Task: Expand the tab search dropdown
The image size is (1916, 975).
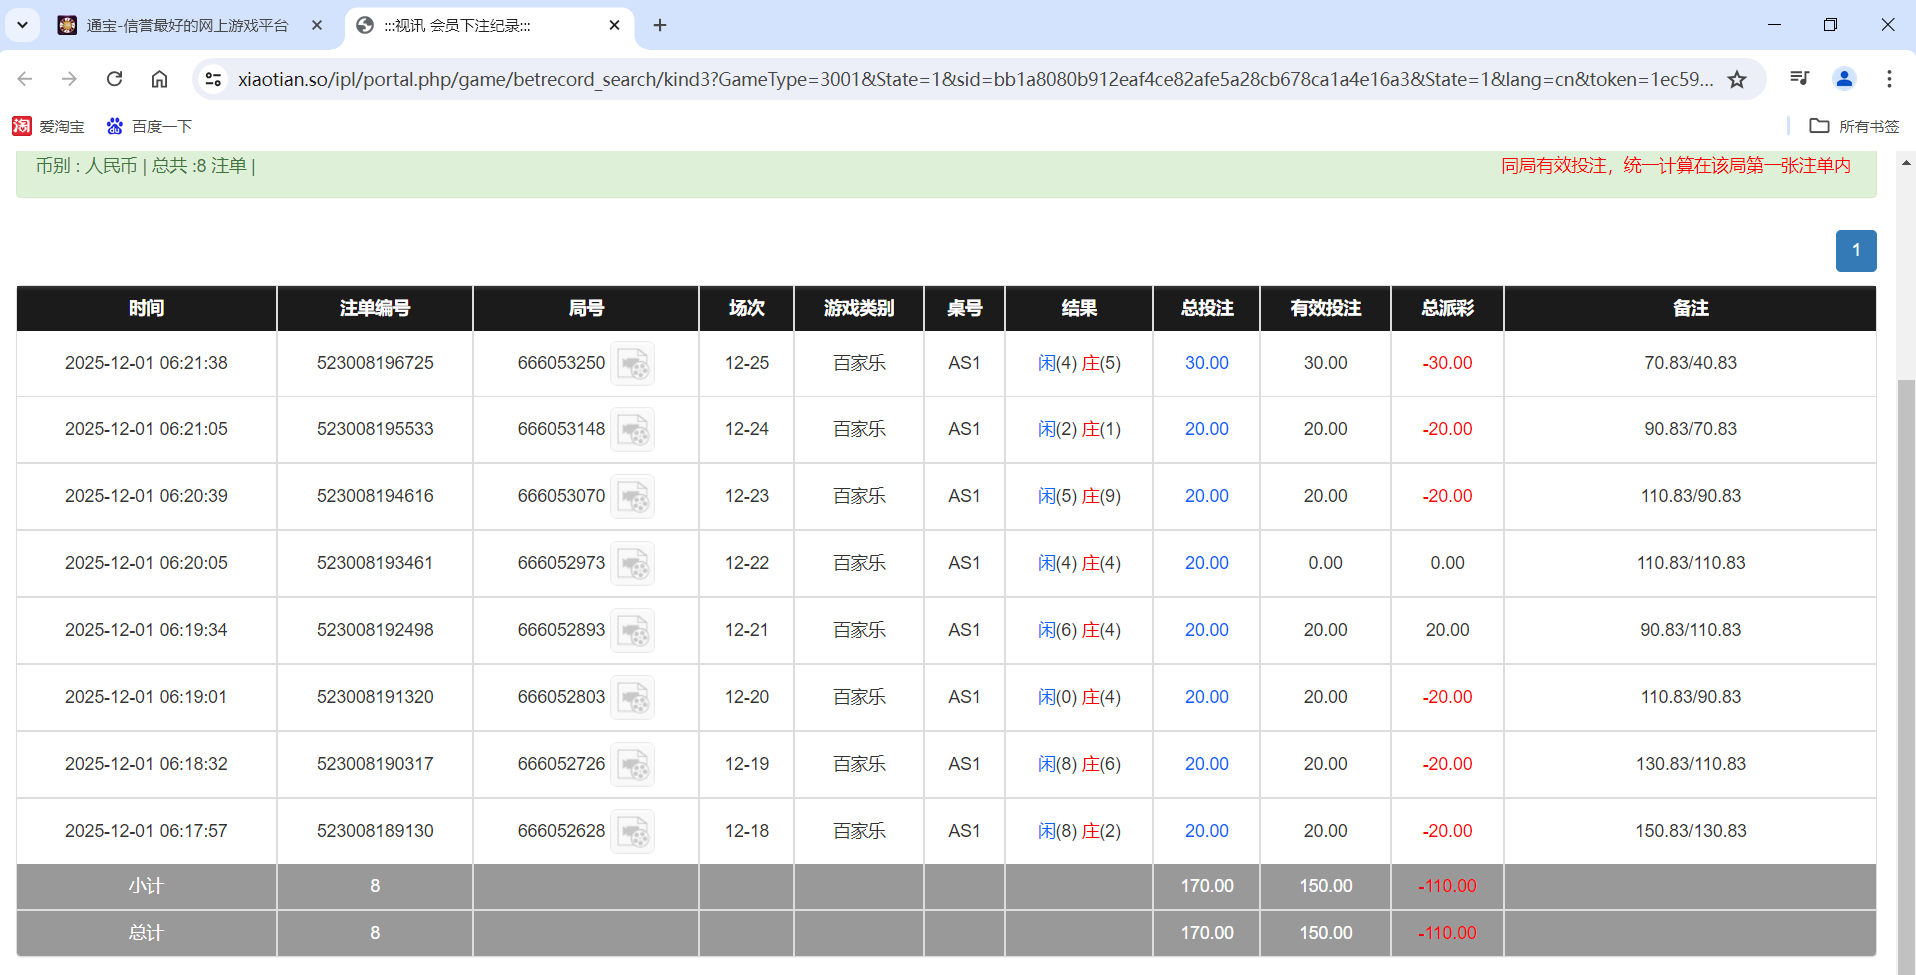Action: tap(22, 25)
